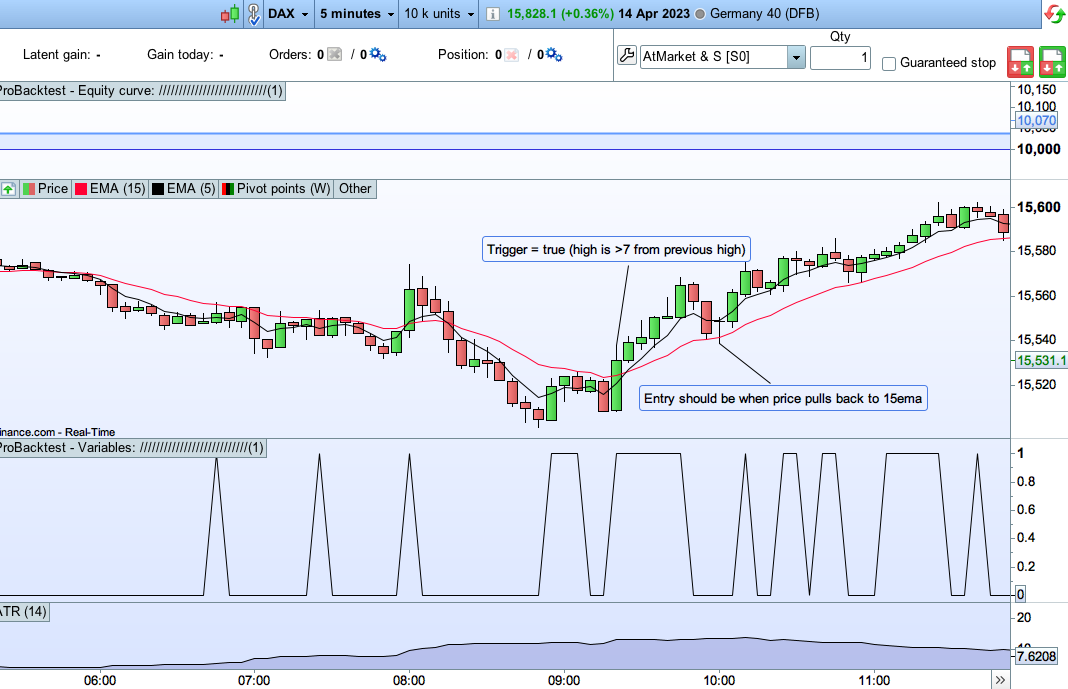Open the Other indicator tab
The height and width of the screenshot is (689, 1068).
pos(355,189)
